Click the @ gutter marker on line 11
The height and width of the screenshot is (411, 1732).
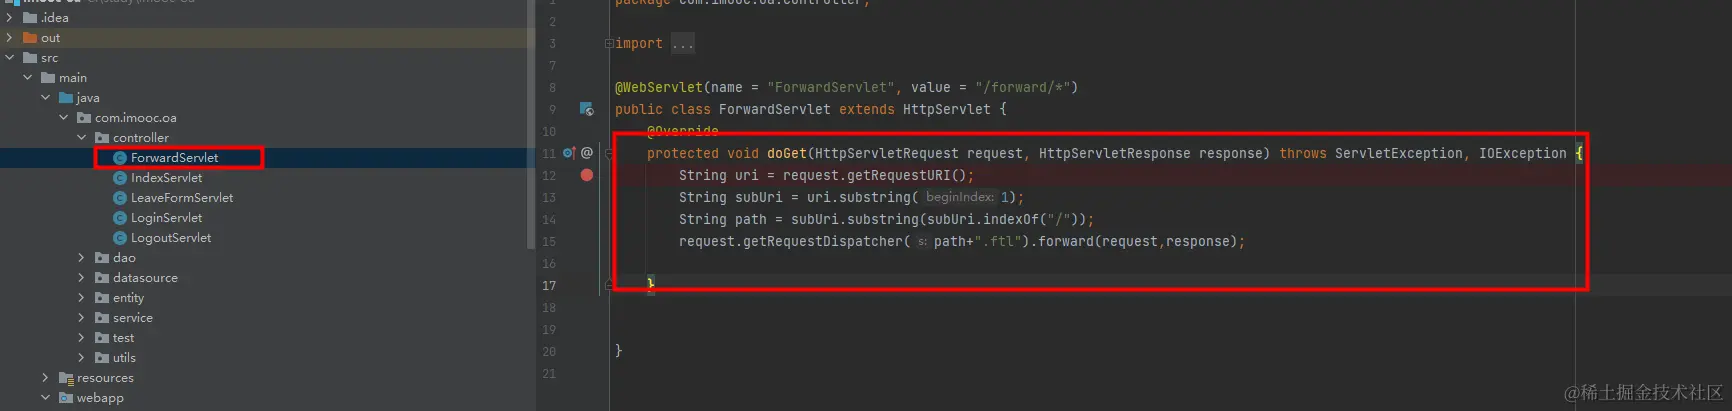587,153
